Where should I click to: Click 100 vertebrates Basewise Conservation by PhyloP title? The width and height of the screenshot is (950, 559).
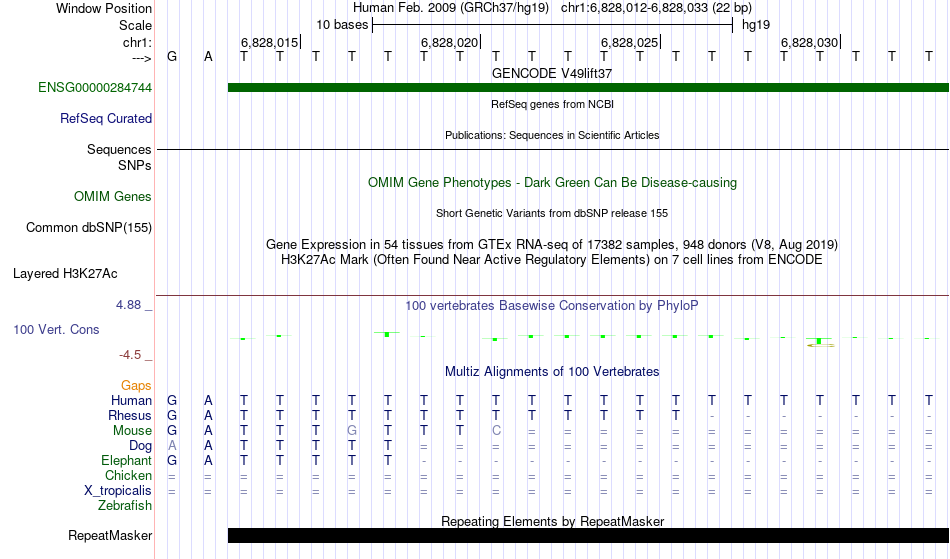coord(552,306)
